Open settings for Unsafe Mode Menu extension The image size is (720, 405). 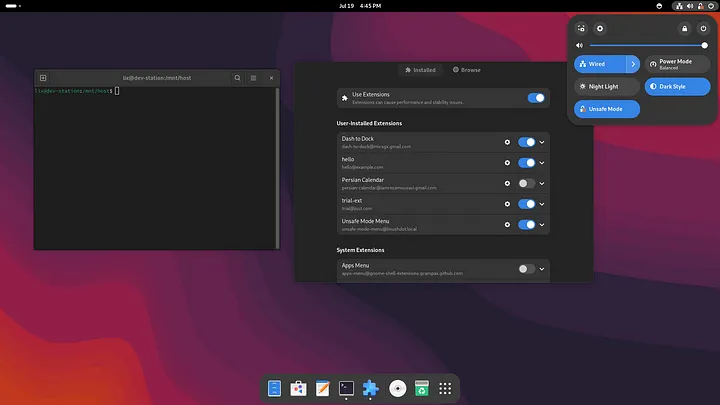point(507,225)
